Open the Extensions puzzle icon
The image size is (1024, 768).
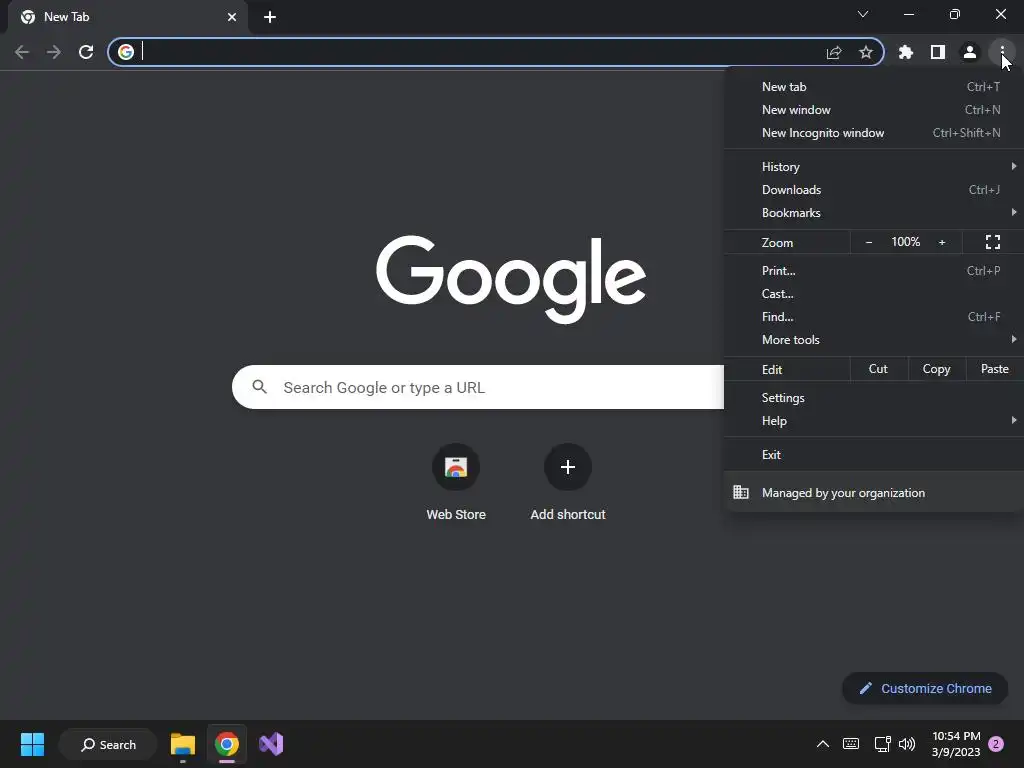[906, 52]
